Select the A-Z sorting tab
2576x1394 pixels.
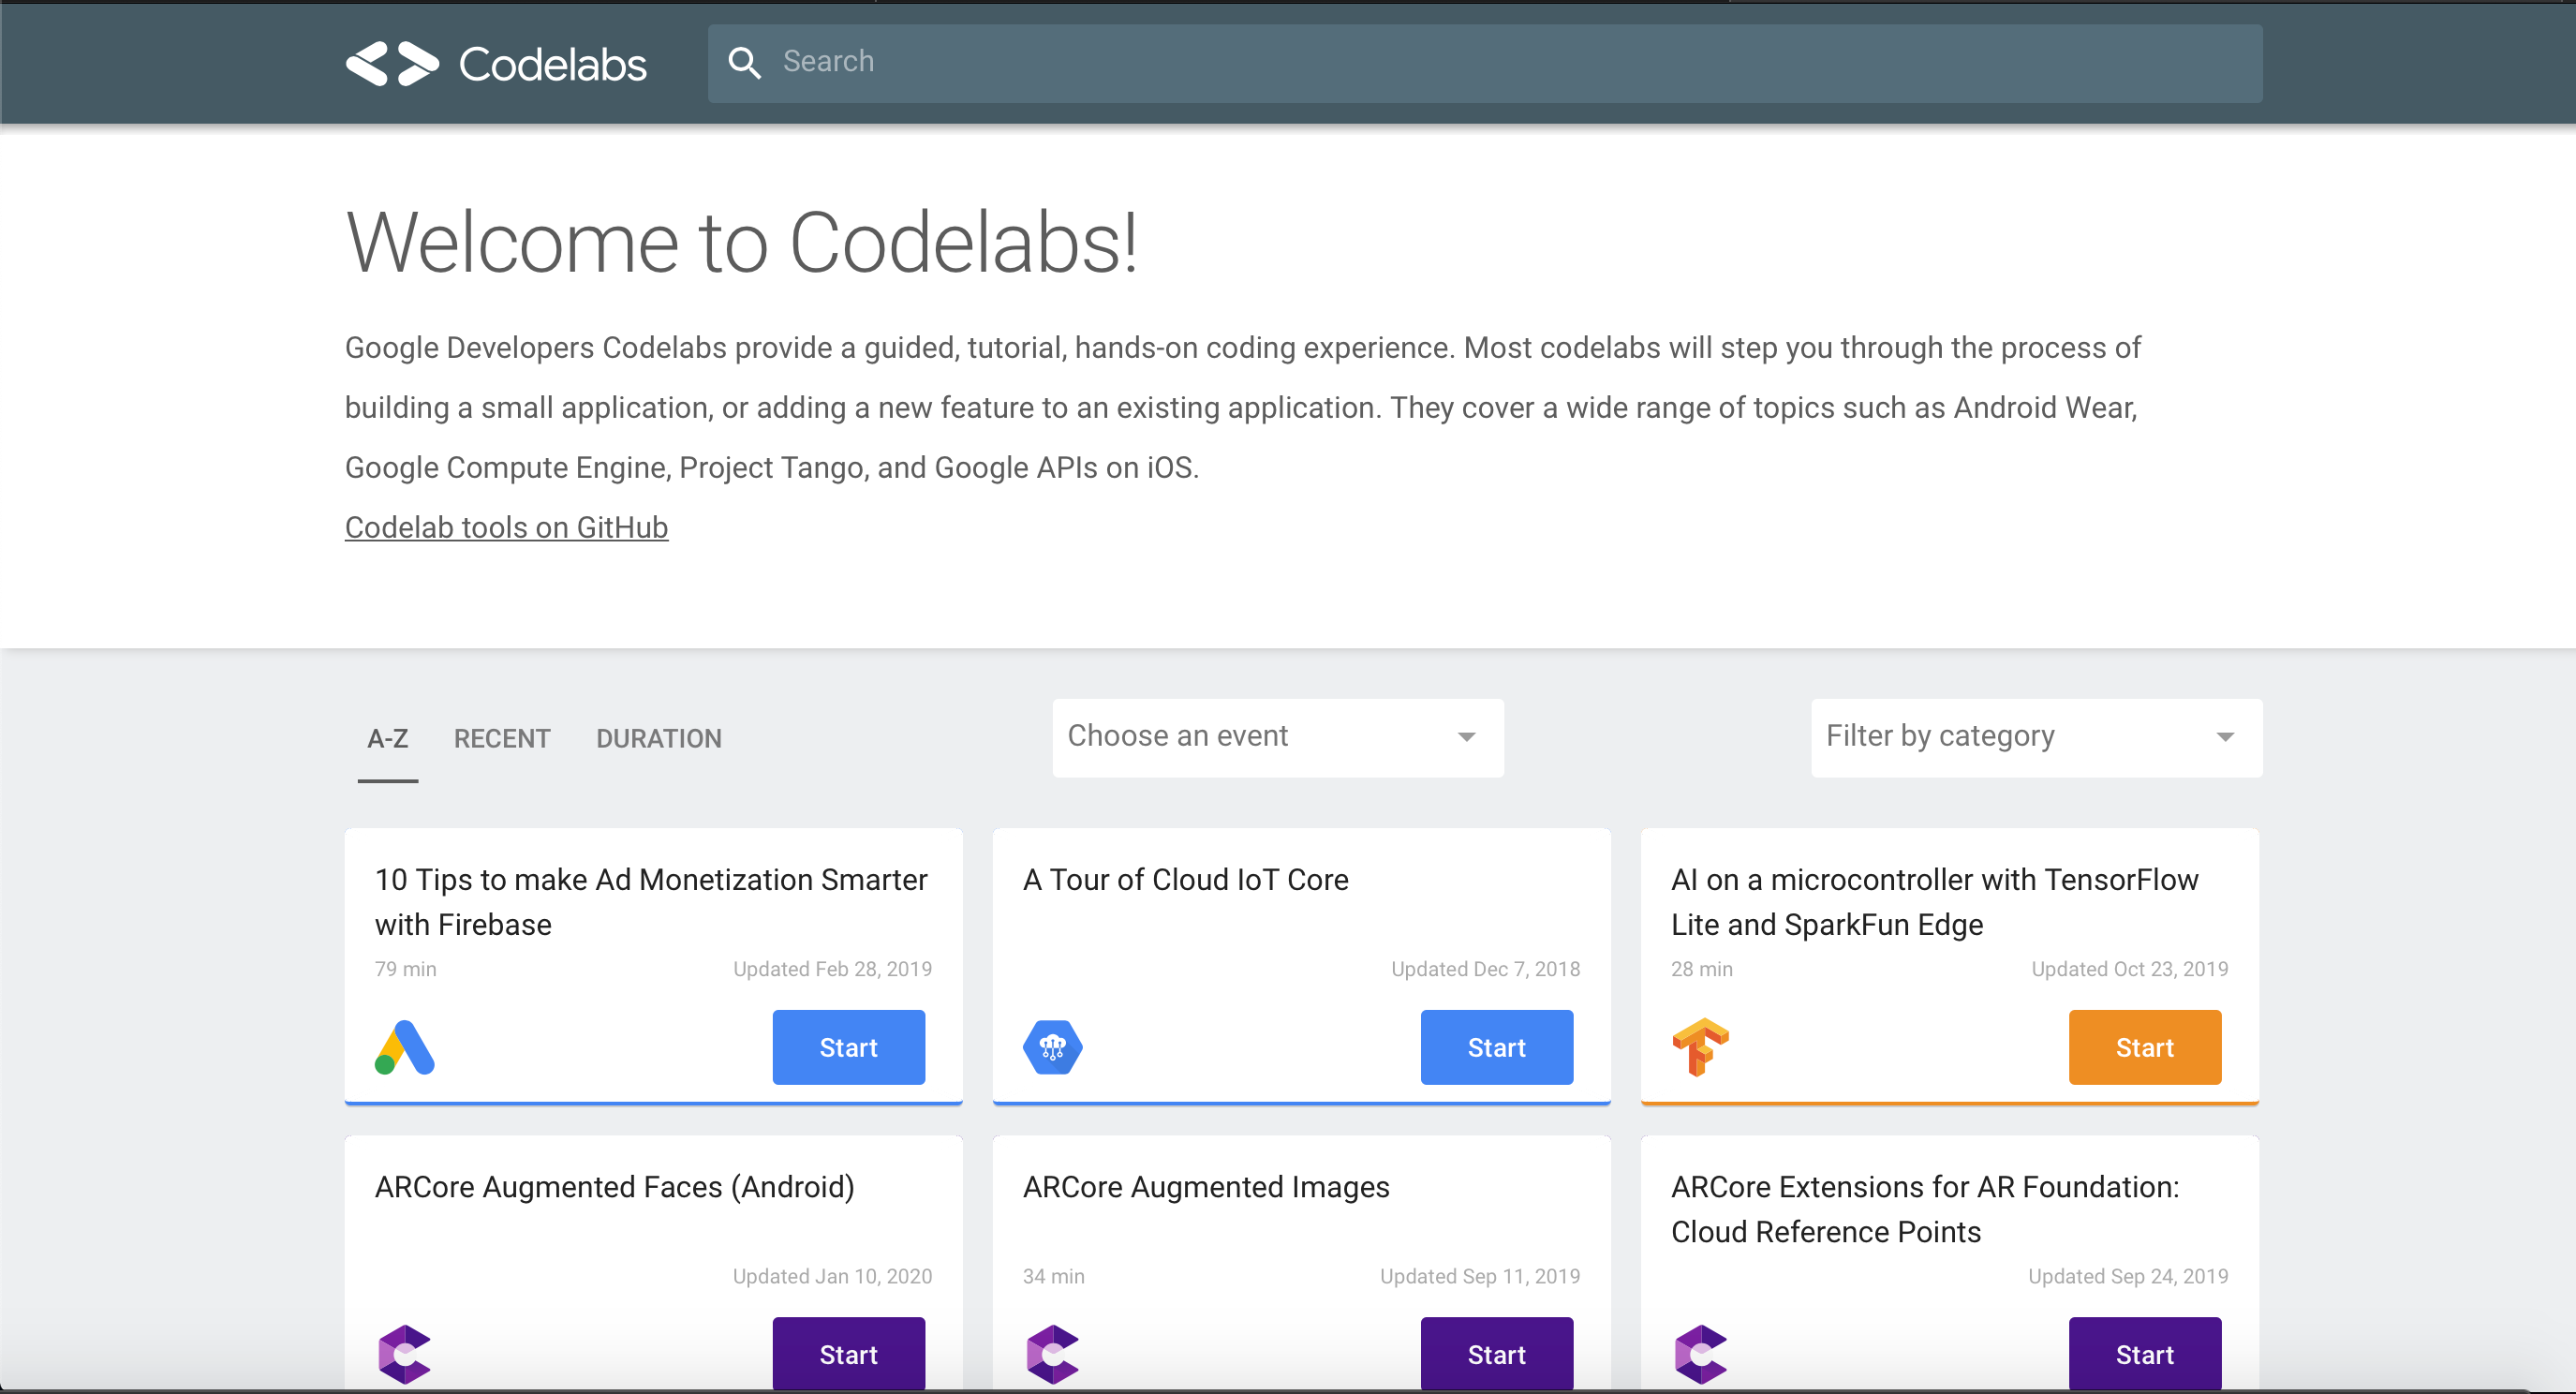pyautogui.click(x=387, y=738)
